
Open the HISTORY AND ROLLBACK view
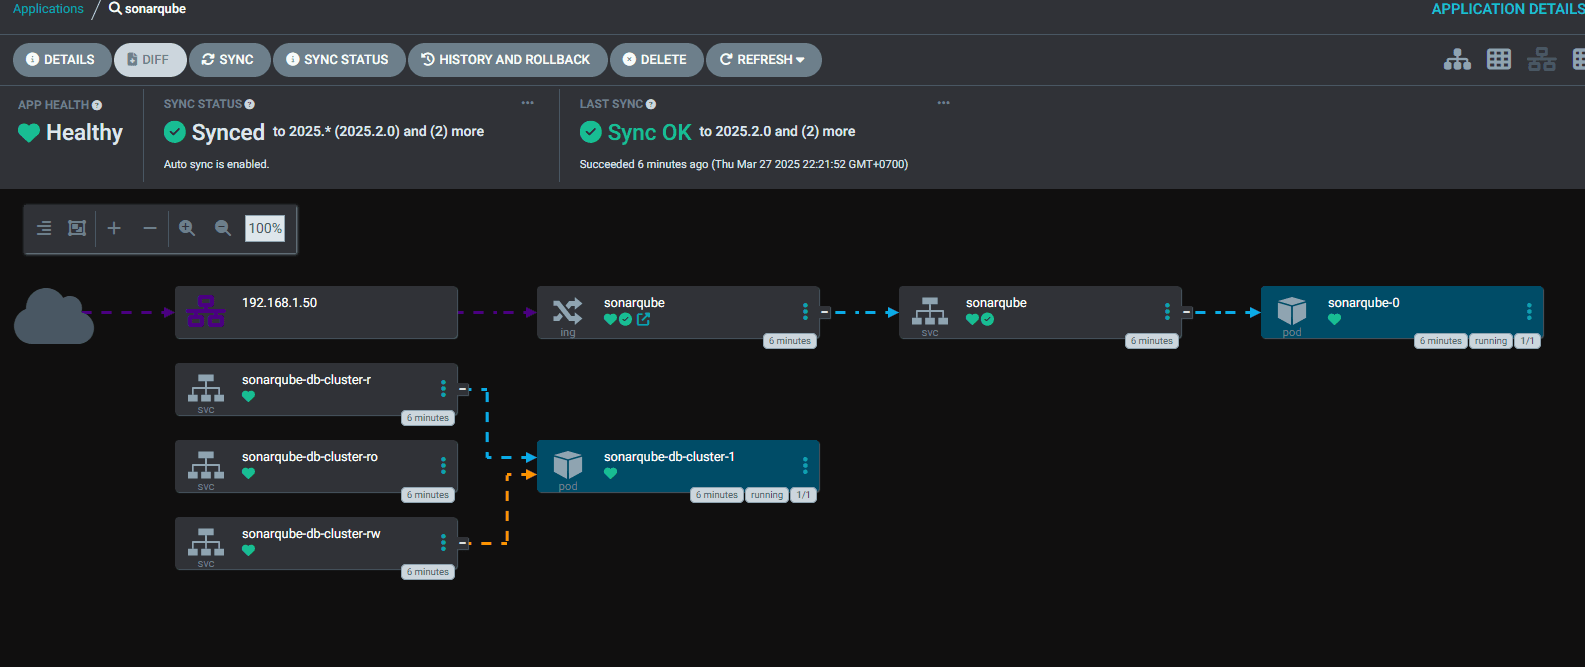[x=506, y=60]
